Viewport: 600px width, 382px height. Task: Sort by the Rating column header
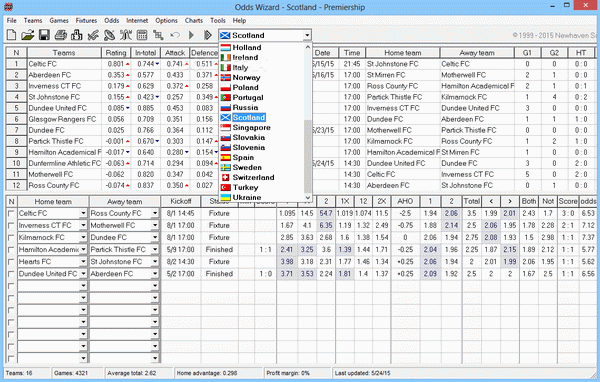click(x=116, y=53)
